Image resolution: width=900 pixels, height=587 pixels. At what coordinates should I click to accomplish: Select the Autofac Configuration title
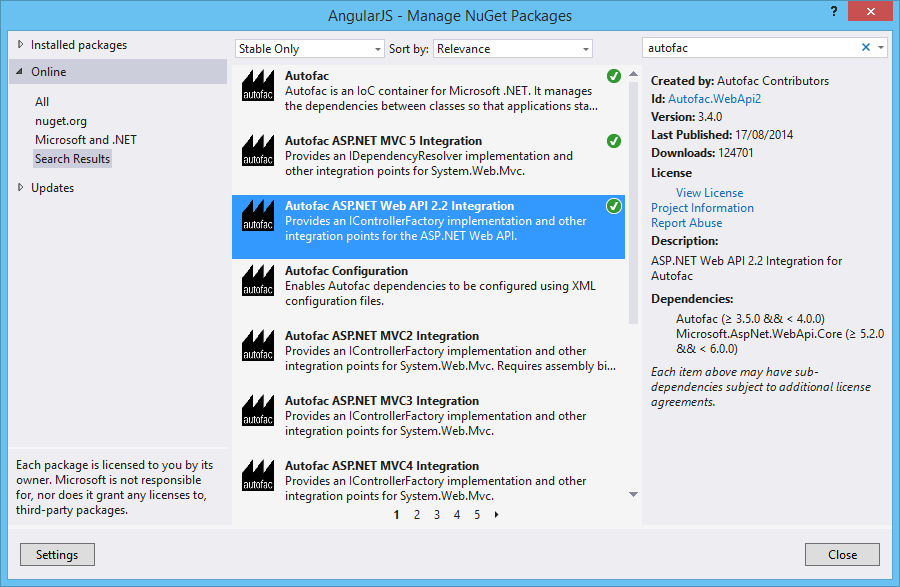click(x=347, y=271)
